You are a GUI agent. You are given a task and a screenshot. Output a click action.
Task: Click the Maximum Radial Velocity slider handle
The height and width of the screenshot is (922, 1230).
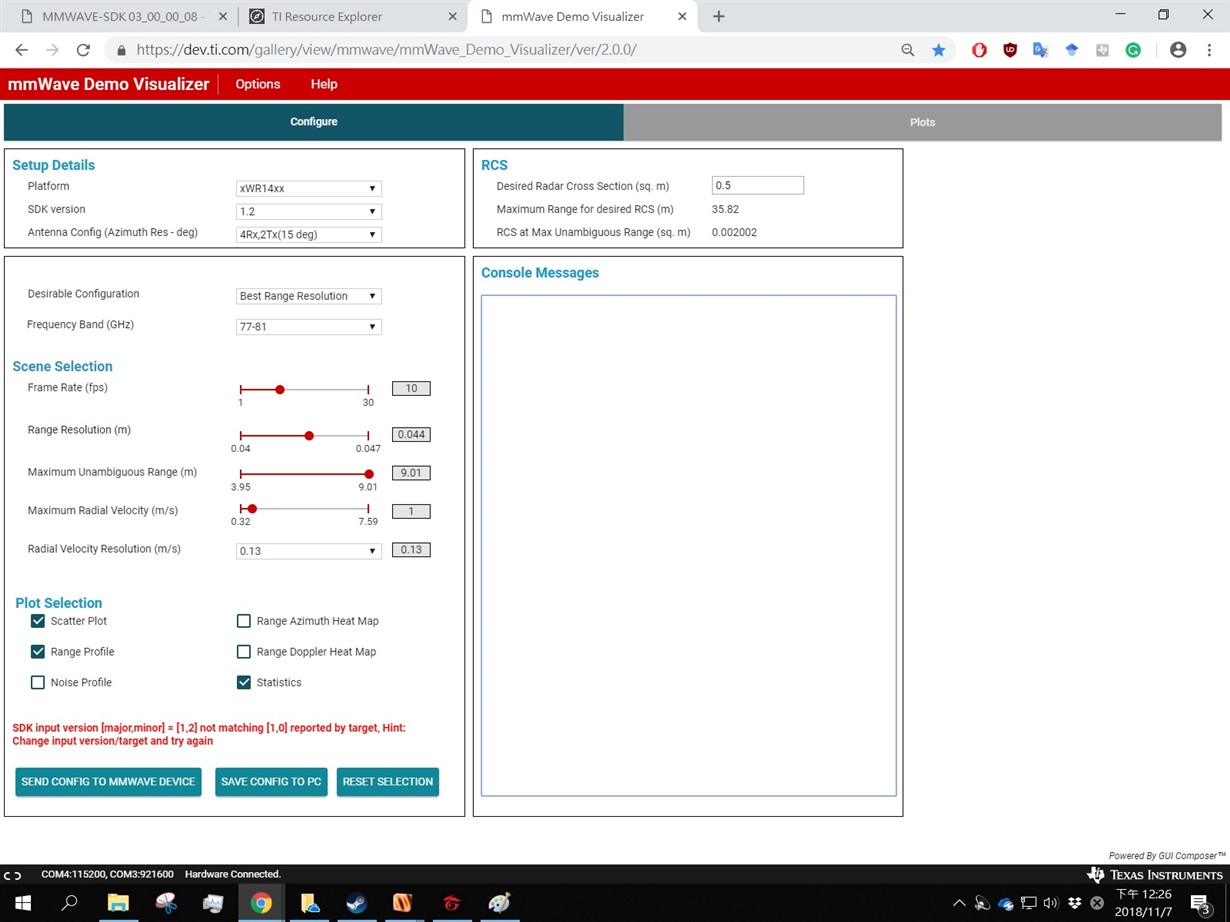click(x=252, y=509)
